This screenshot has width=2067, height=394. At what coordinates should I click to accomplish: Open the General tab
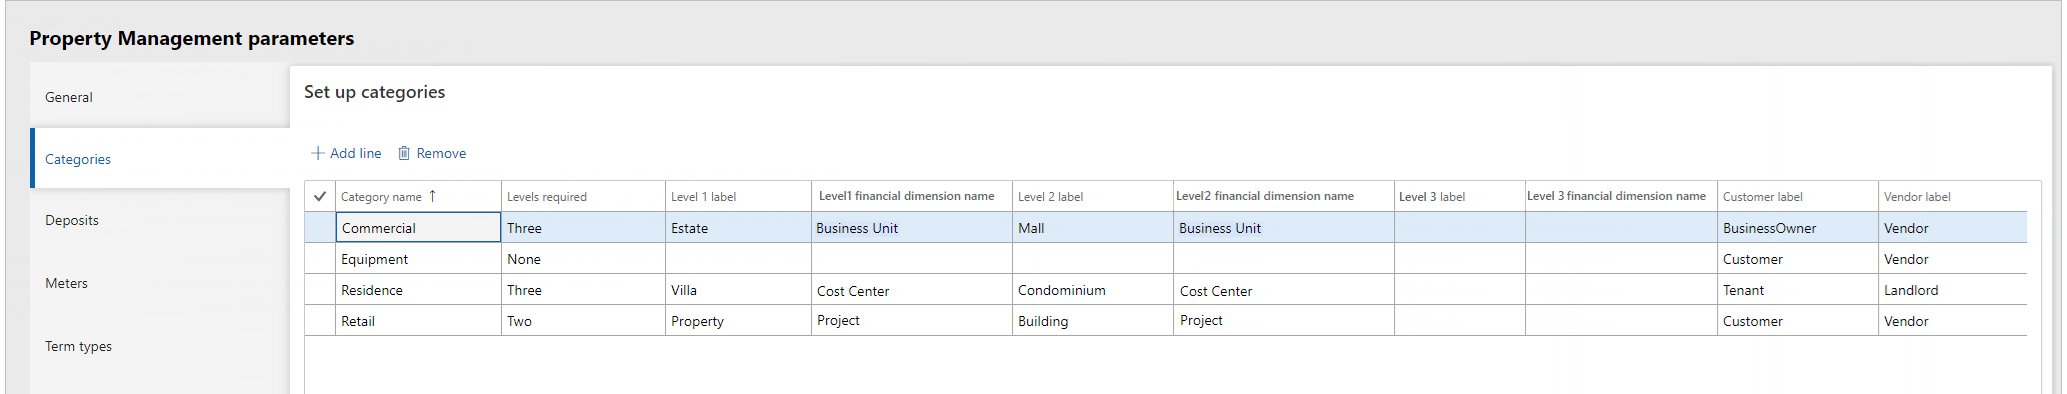(x=160, y=97)
